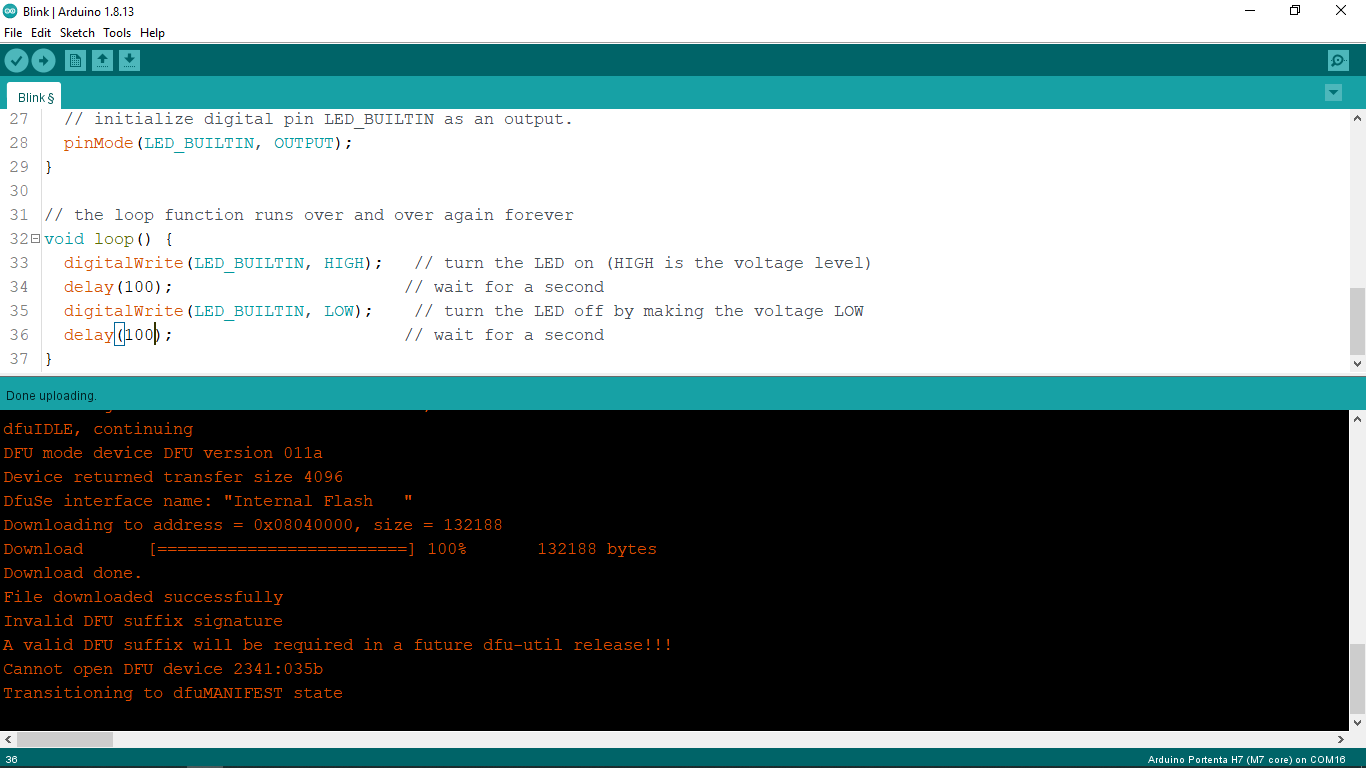Click horizontal scrollbar left arrow

pos(8,739)
